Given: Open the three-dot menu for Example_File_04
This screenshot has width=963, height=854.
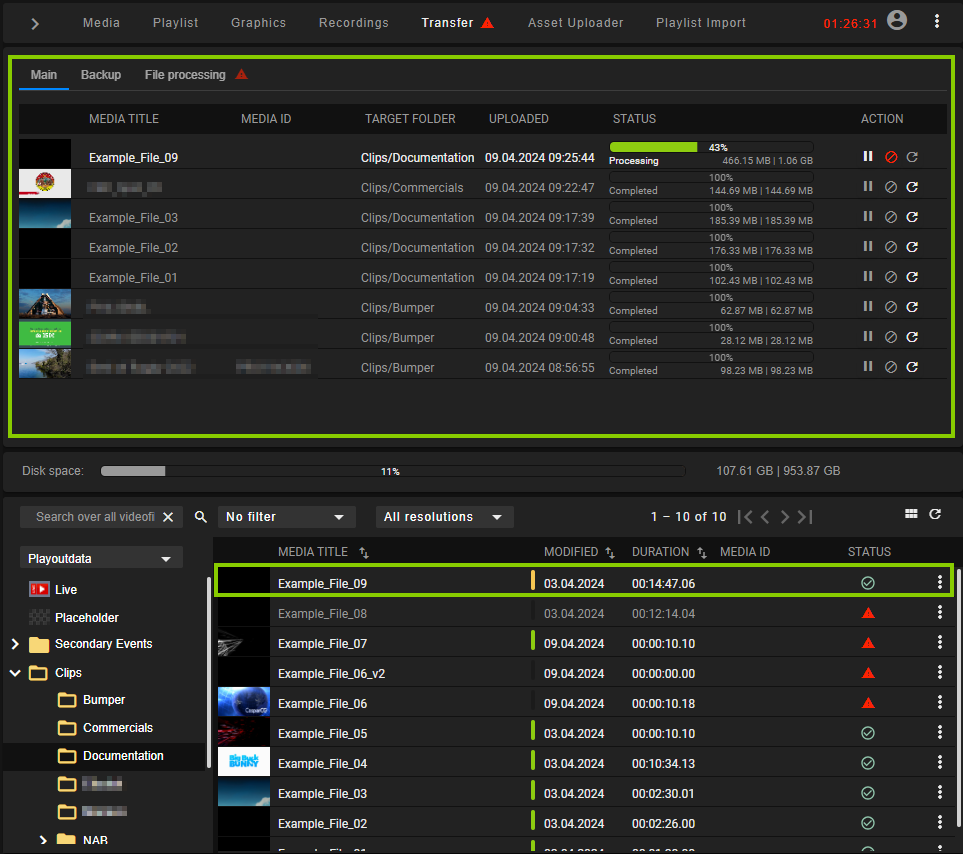Looking at the screenshot, I should pos(939,763).
